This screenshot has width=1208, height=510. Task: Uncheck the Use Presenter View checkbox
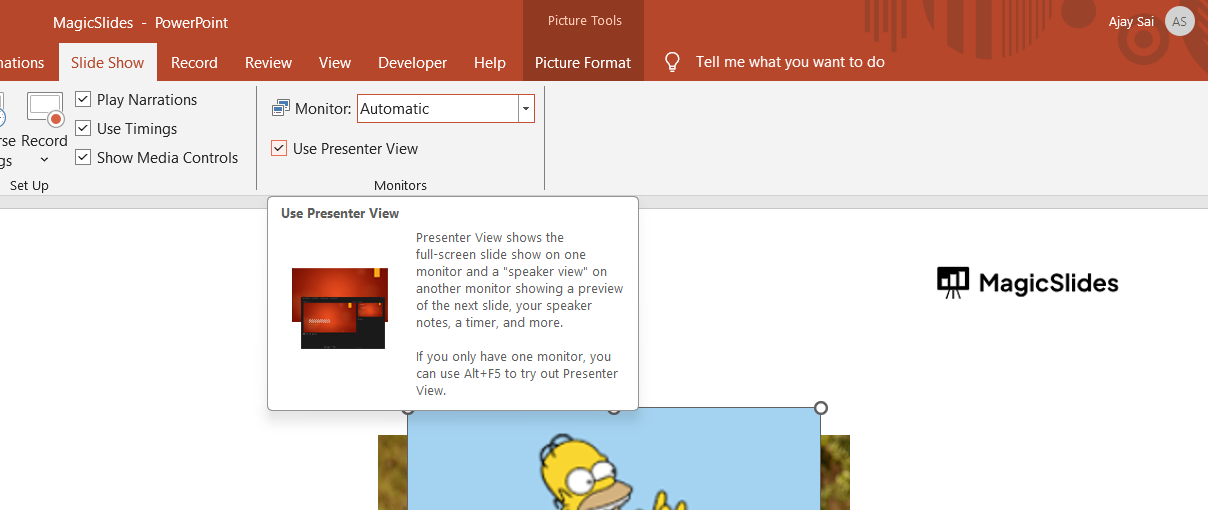point(279,149)
